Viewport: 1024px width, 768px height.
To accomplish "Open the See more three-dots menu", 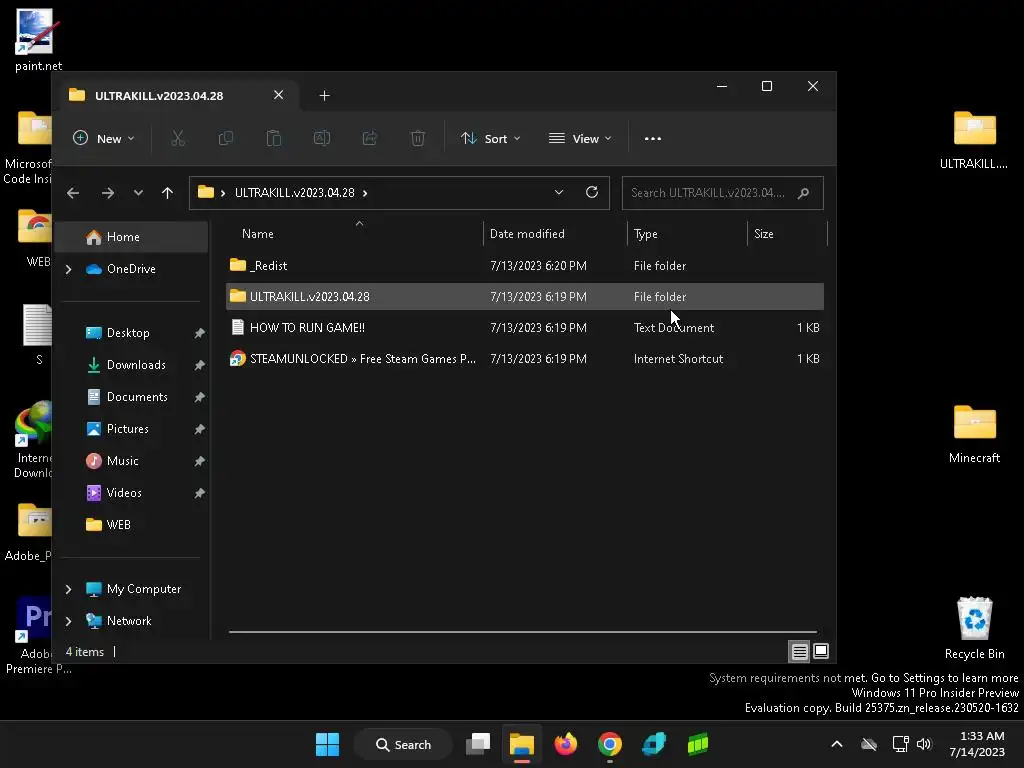I will (x=652, y=138).
